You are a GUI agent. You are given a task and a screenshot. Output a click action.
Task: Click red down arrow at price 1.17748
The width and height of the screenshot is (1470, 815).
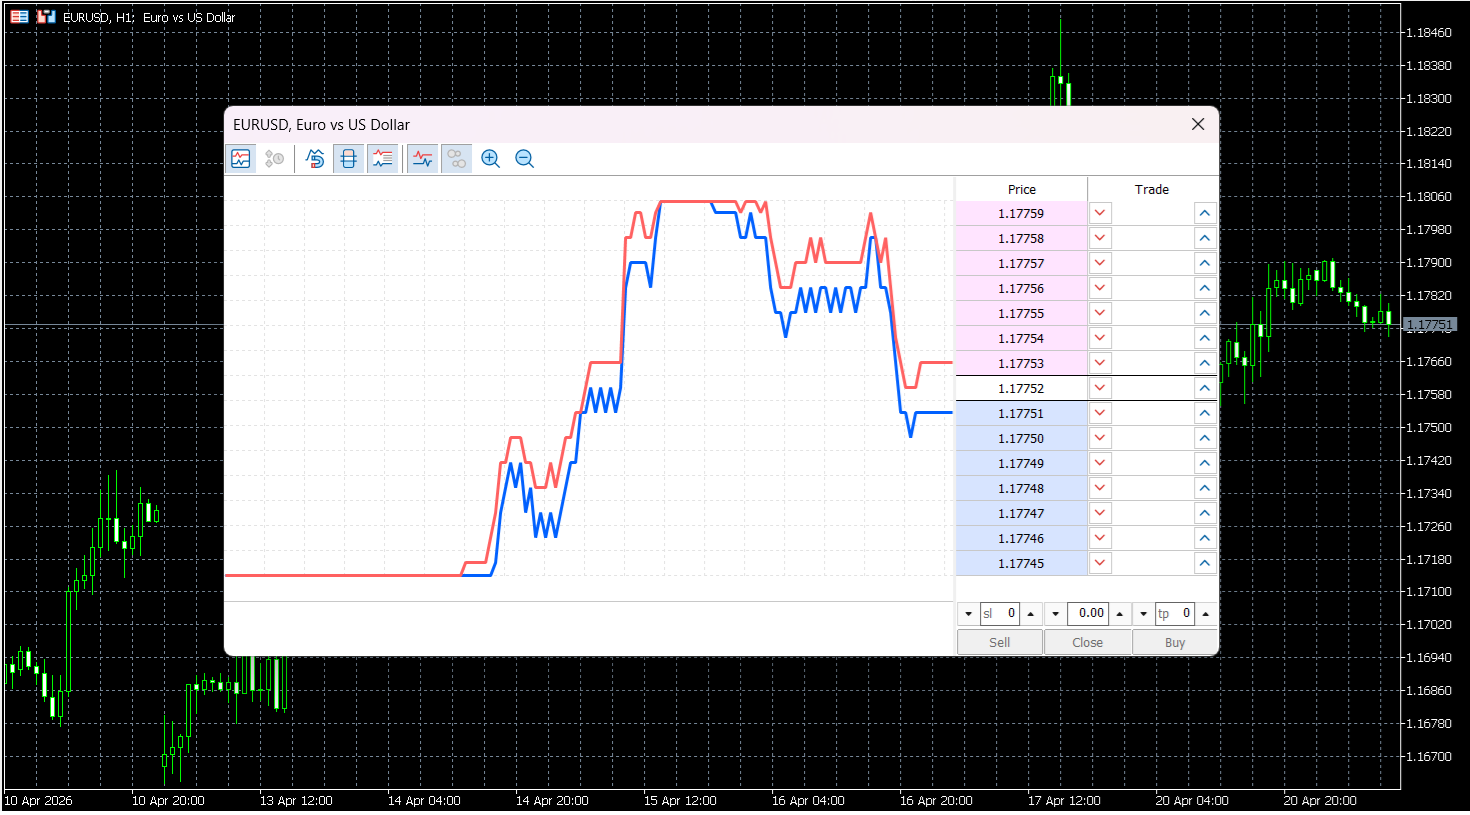pos(1100,488)
